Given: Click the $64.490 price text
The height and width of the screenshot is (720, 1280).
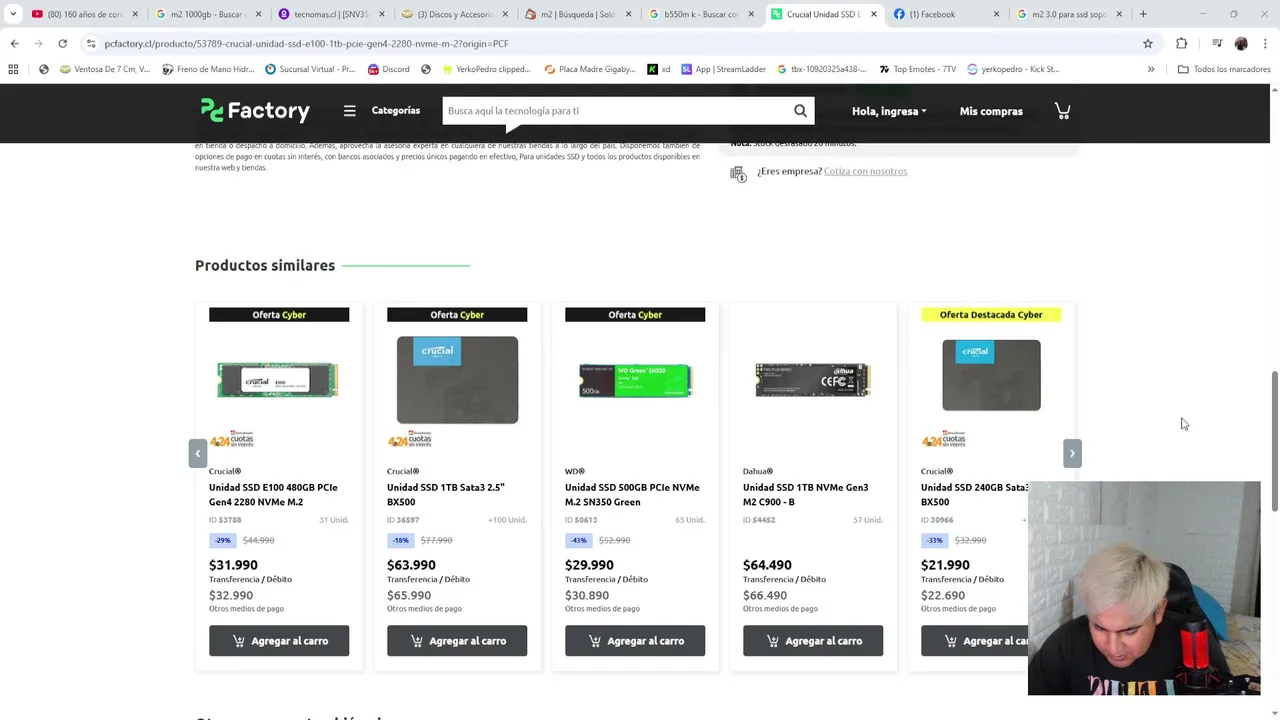Looking at the screenshot, I should [x=767, y=565].
